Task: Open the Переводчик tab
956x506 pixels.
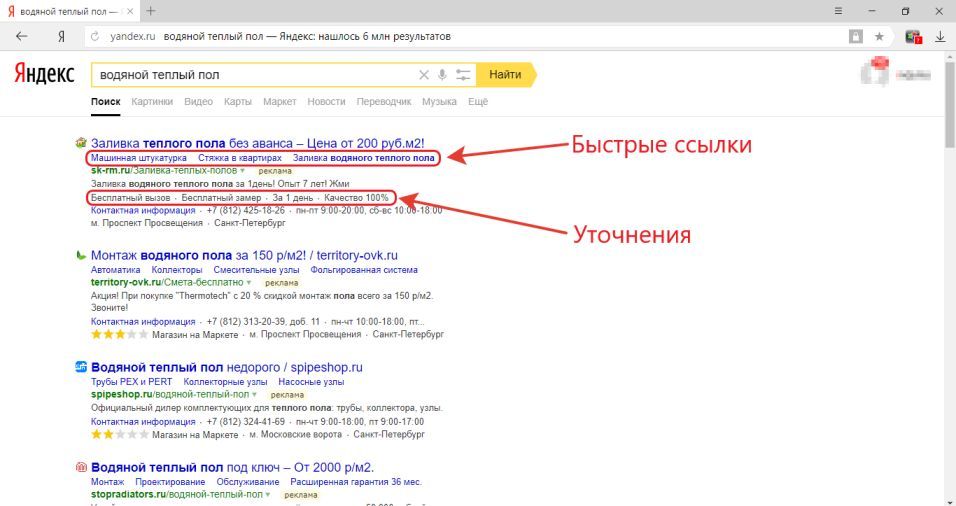Action: [383, 102]
